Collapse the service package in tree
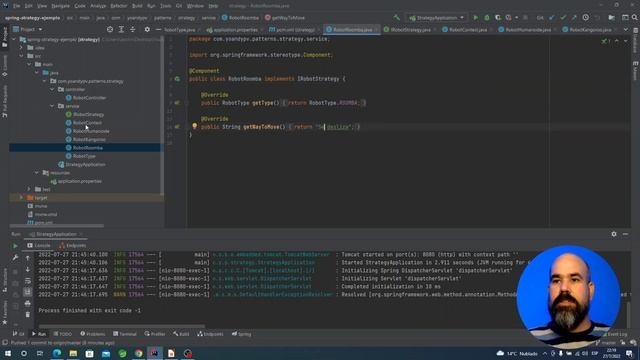640x360 pixels. click(52, 106)
